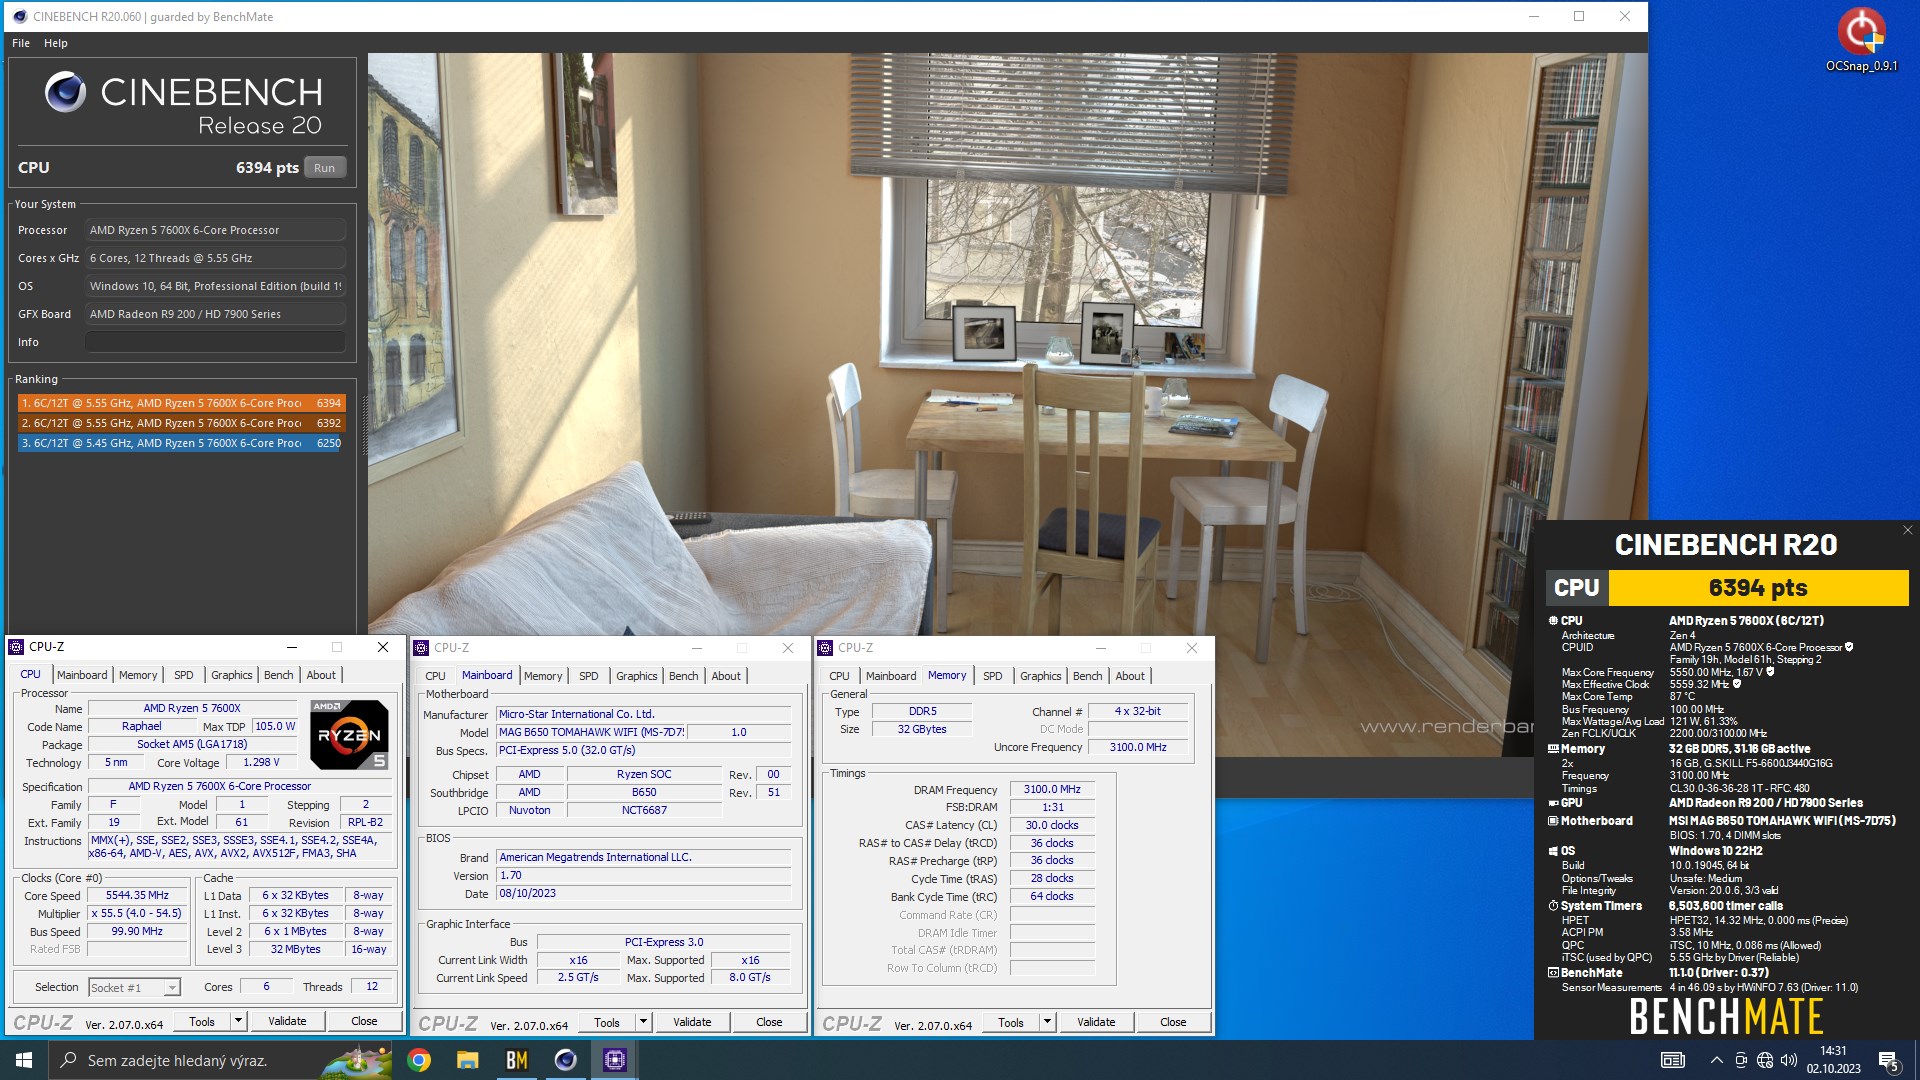Screen dimensions: 1920x1080
Task: Select ranking entry 2 with score 6392
Action: click(x=181, y=423)
